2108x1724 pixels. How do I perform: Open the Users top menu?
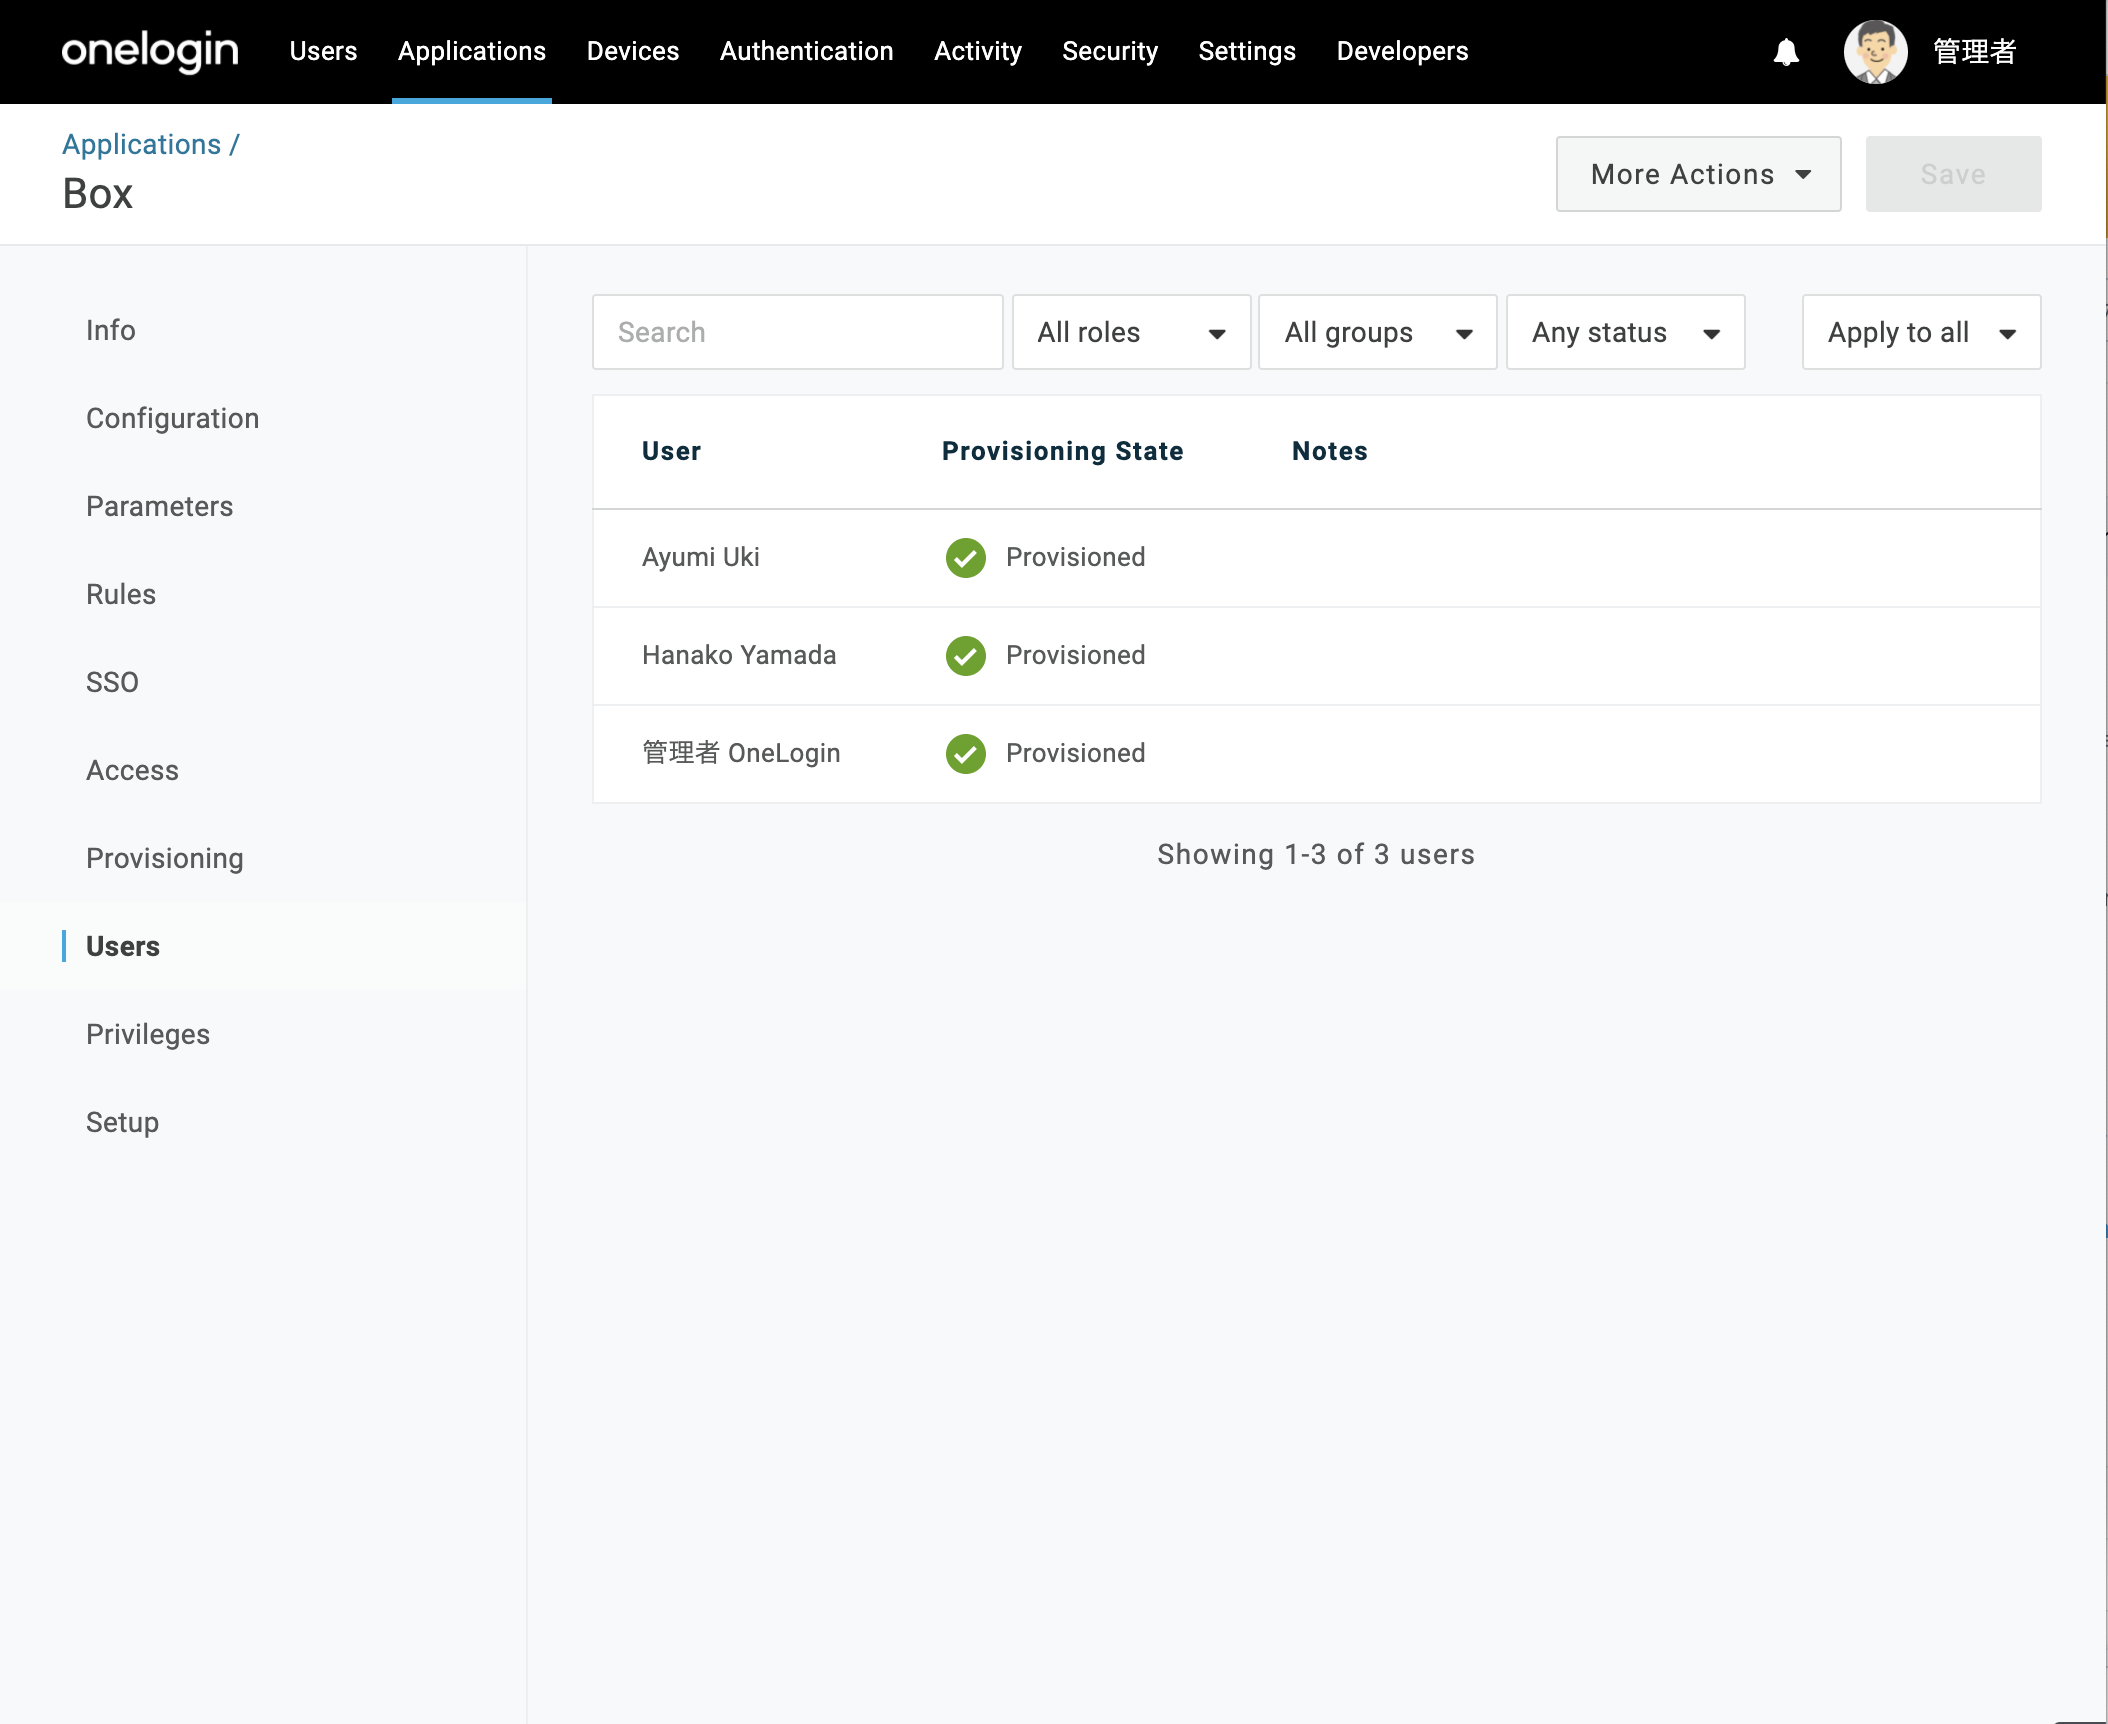(323, 51)
